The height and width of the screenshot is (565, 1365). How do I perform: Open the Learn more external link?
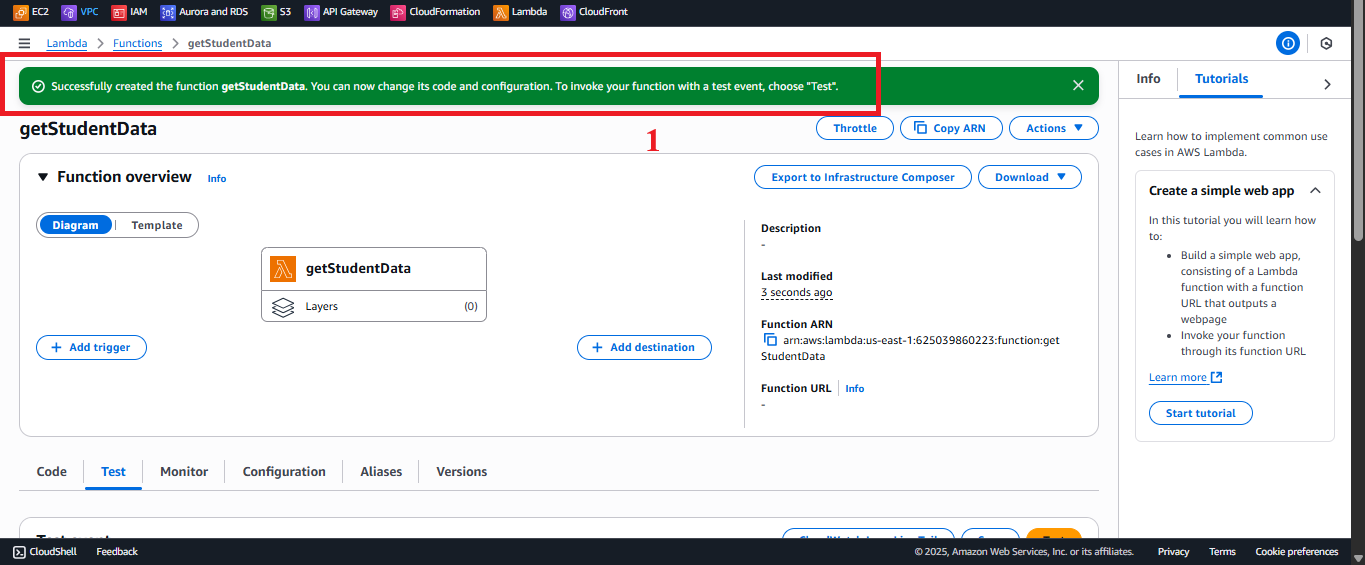[x=1186, y=377]
